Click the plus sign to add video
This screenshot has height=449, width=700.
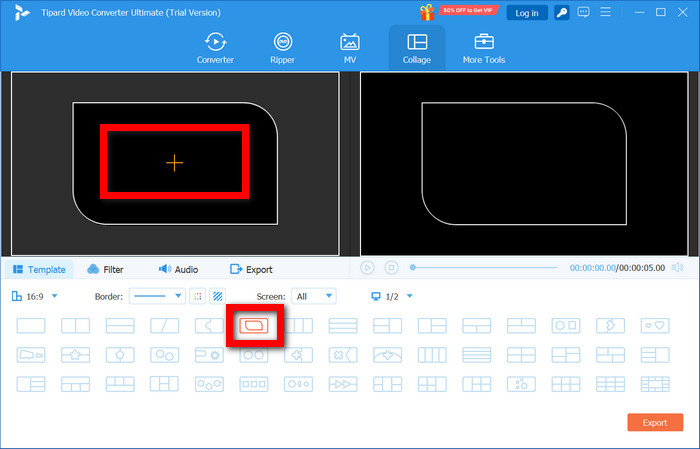175,162
